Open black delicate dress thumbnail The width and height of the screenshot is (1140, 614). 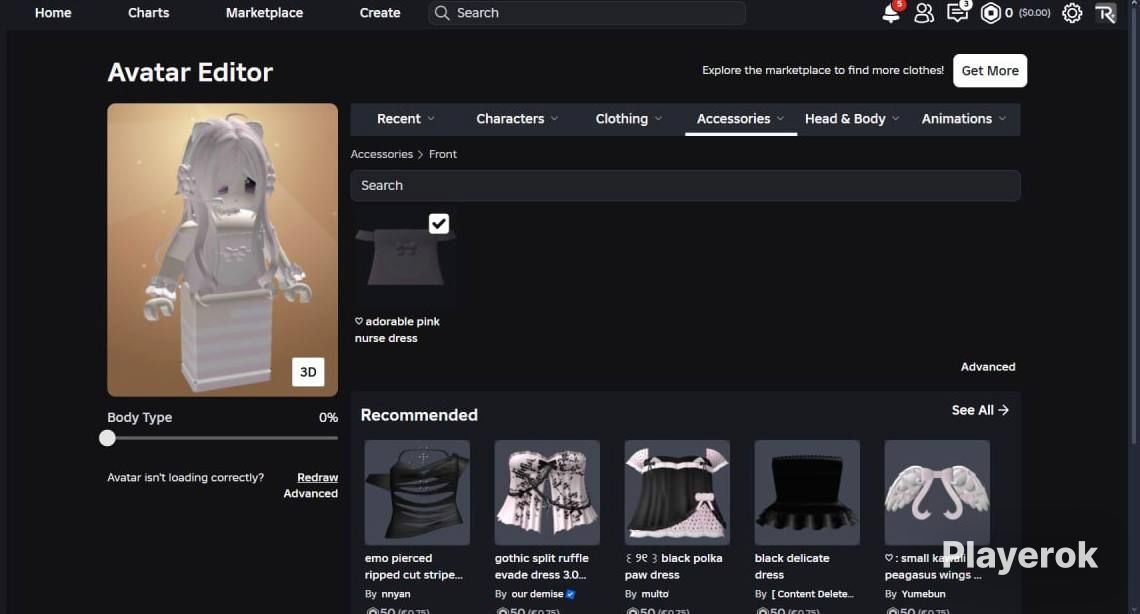click(807, 492)
